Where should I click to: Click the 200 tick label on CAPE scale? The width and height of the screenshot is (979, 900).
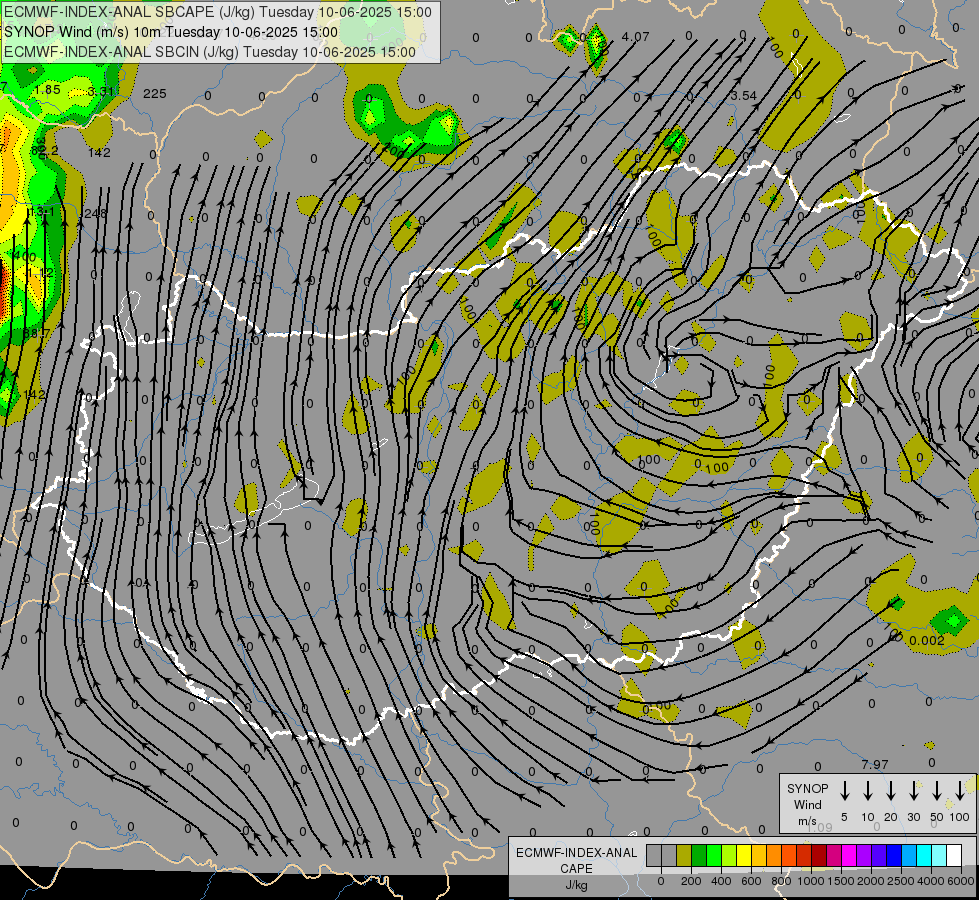(691, 881)
